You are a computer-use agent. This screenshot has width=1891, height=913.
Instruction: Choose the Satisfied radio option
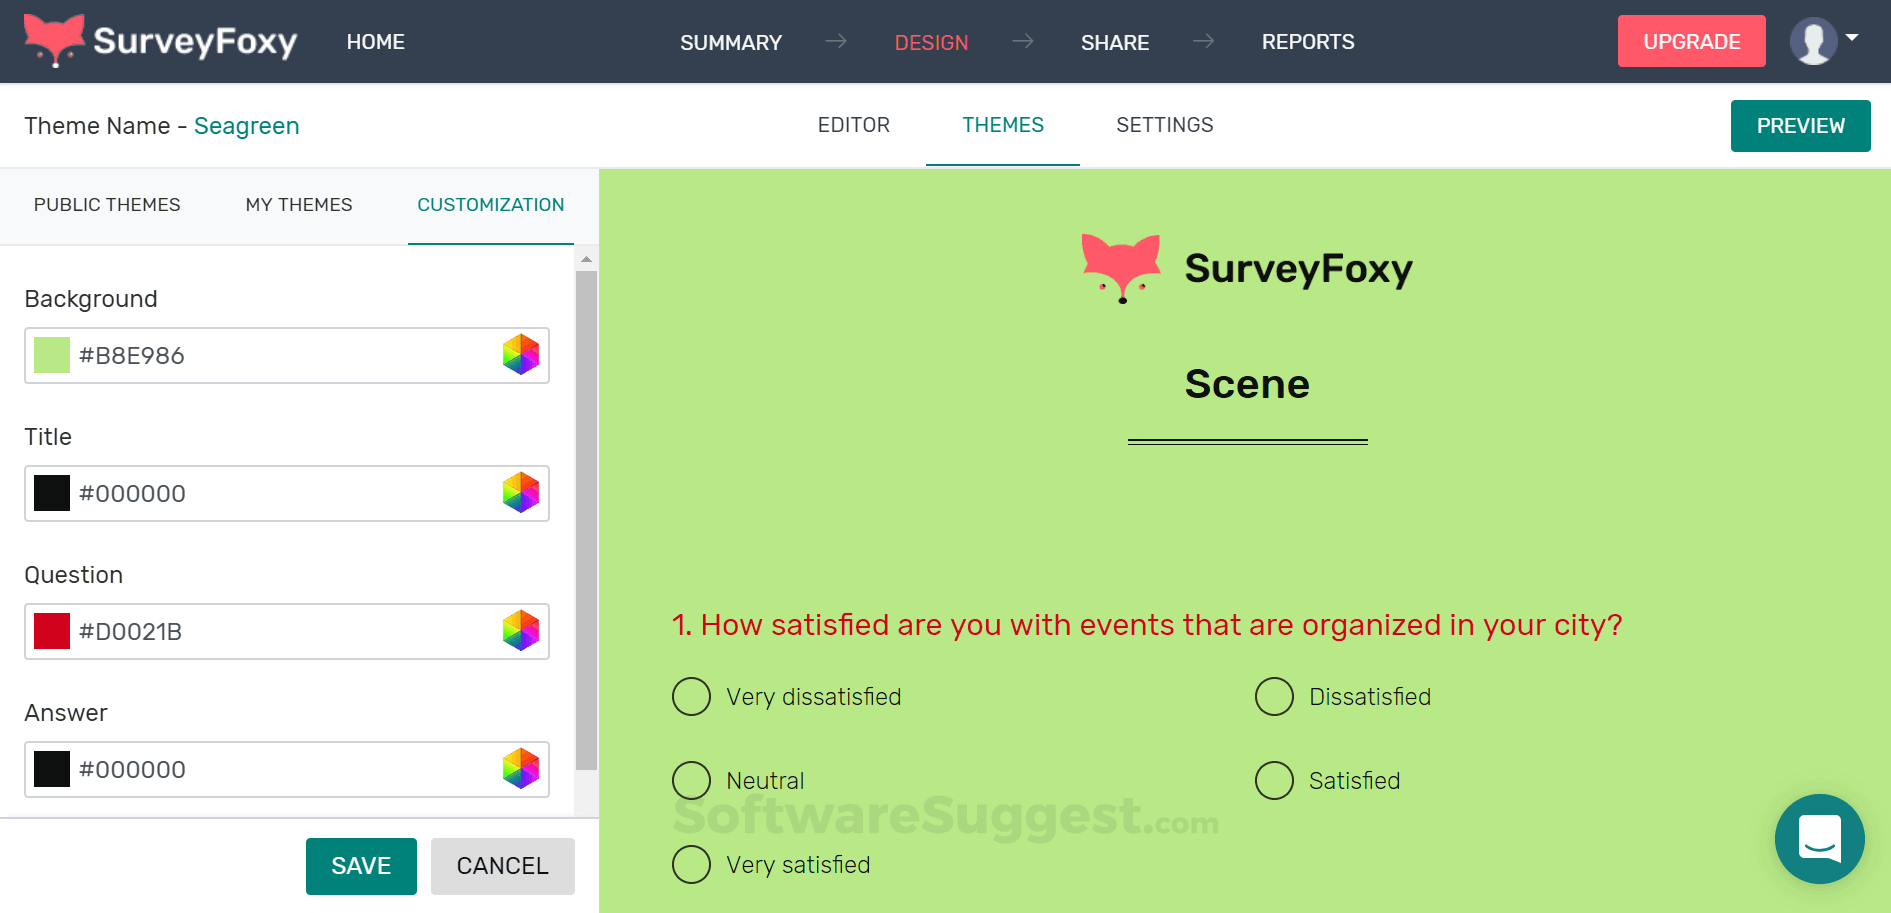click(x=1274, y=780)
